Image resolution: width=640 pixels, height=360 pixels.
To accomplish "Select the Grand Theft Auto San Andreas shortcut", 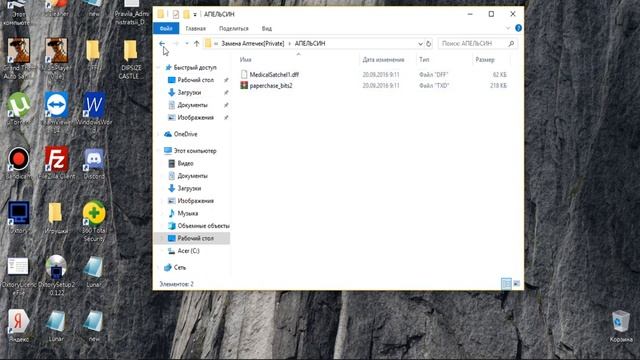I will point(18,57).
